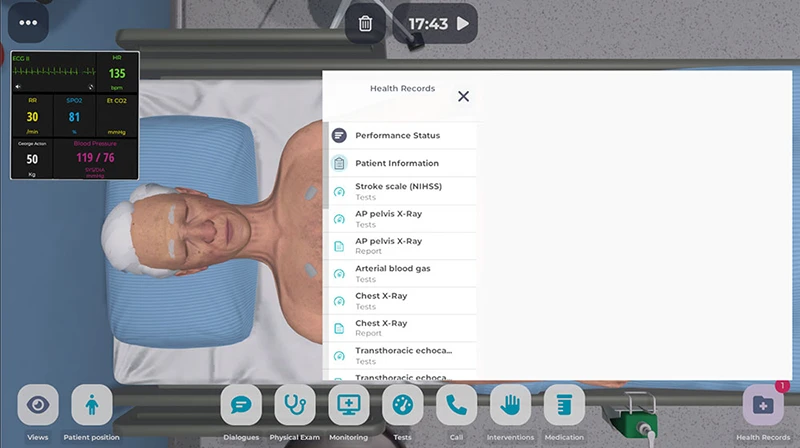800x448 pixels.
Task: Close the Health Records panel
Action: pos(463,96)
